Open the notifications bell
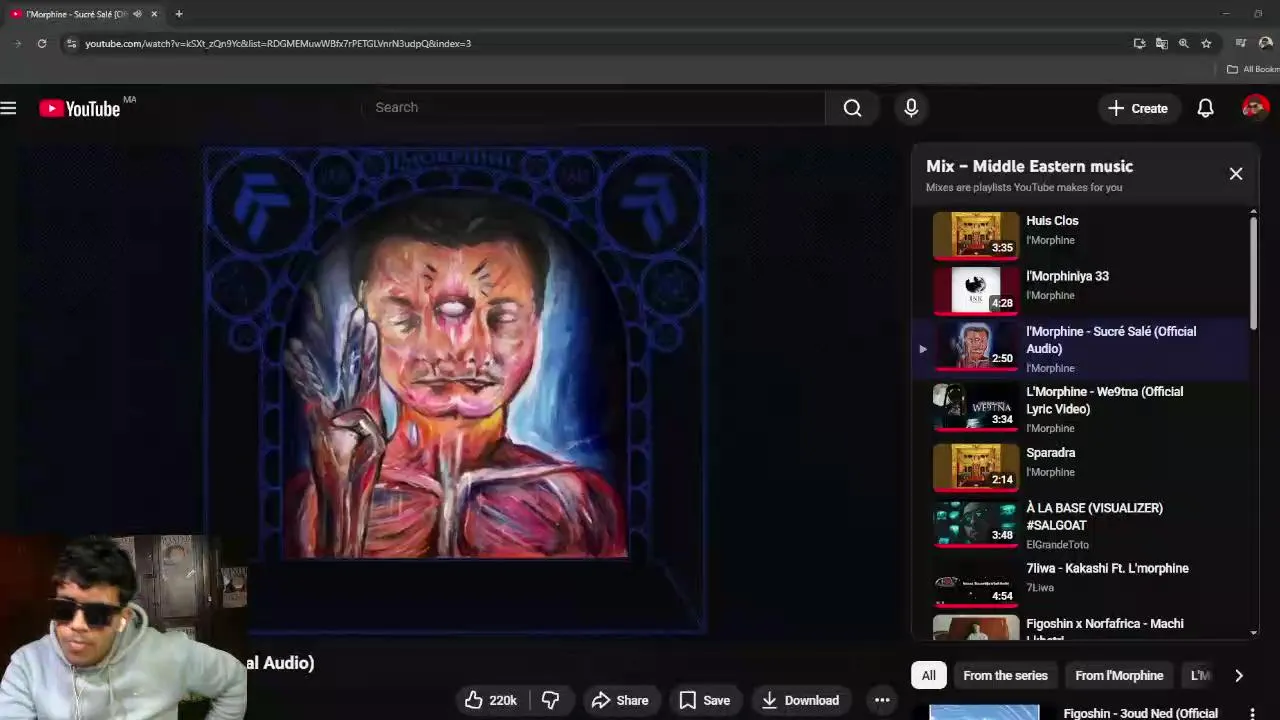 coord(1206,108)
